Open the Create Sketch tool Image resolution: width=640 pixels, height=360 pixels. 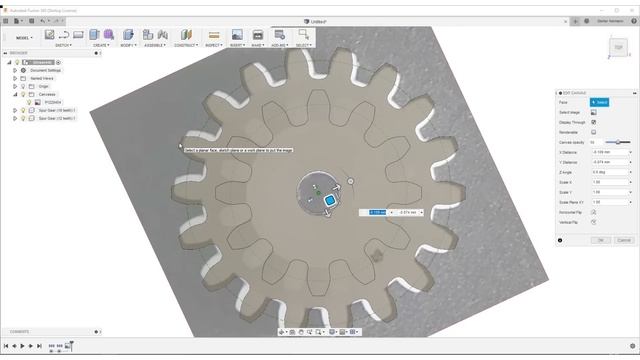tap(49, 35)
